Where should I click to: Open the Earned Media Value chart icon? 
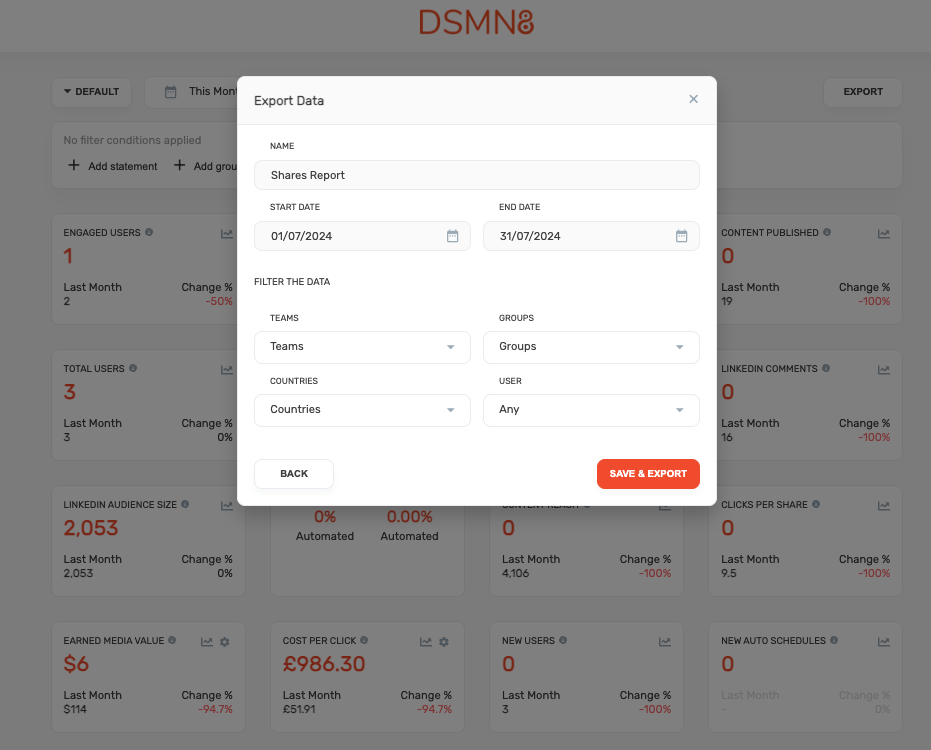click(207, 642)
